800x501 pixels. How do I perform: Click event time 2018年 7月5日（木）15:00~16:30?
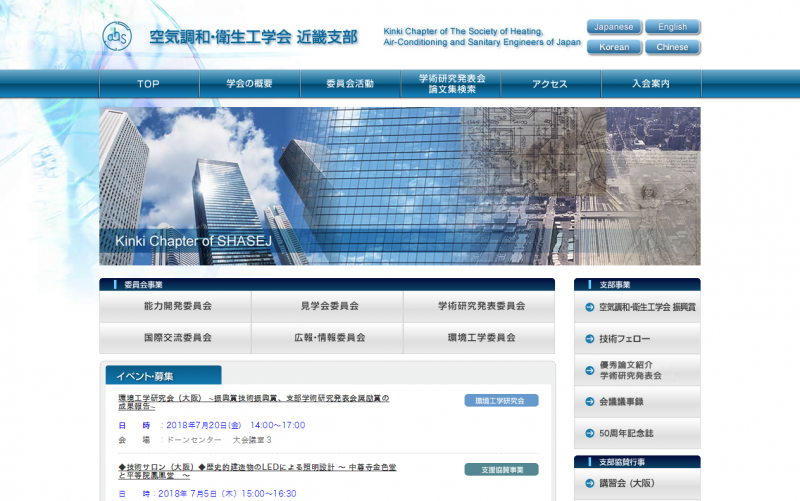pyautogui.click(x=227, y=493)
